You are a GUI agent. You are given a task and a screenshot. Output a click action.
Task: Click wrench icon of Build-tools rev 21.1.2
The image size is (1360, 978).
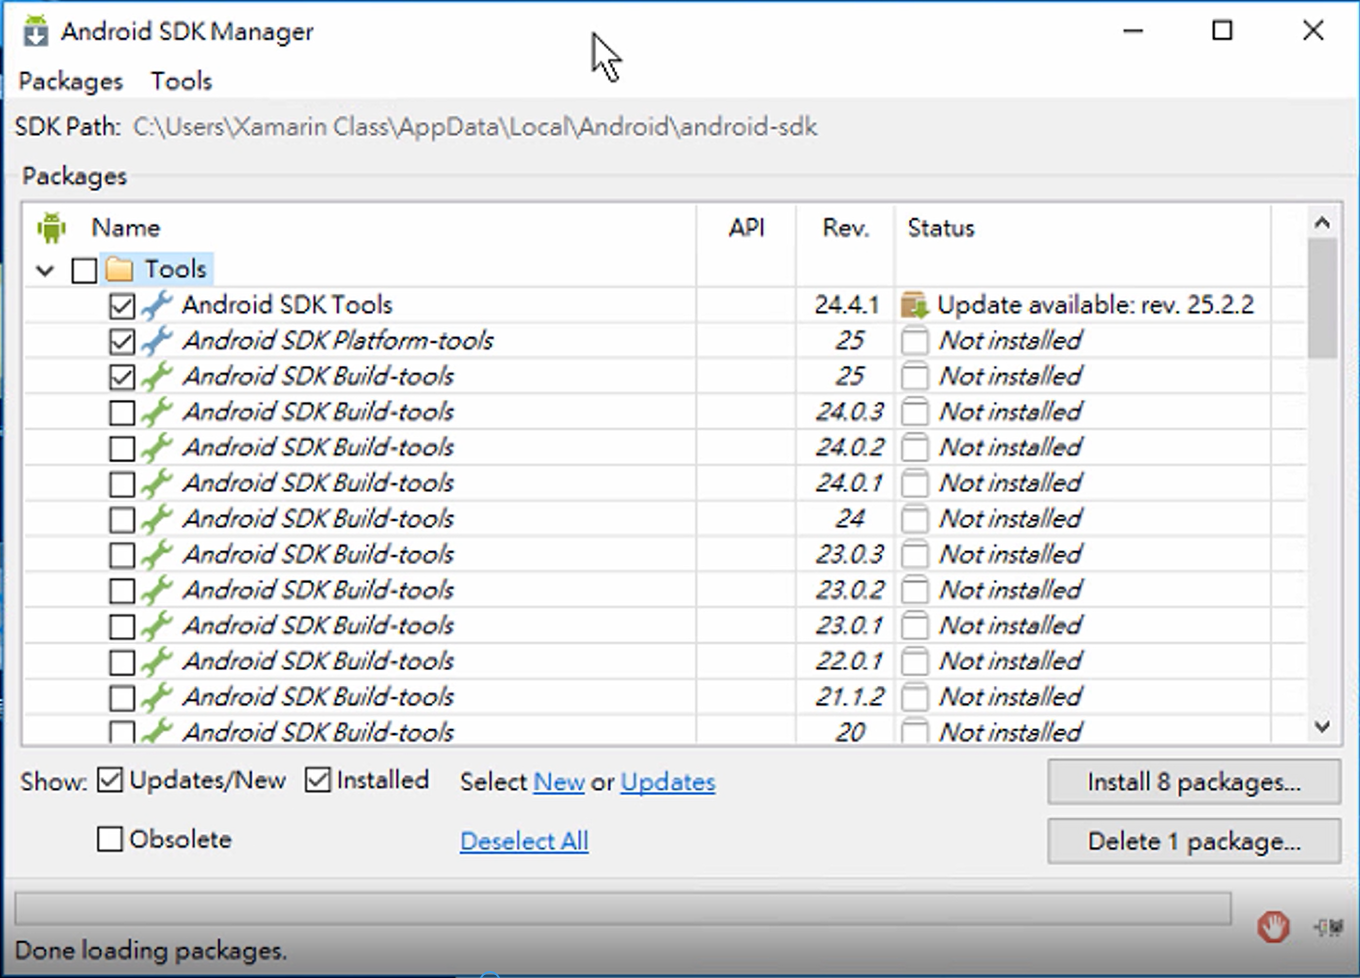coord(156,697)
